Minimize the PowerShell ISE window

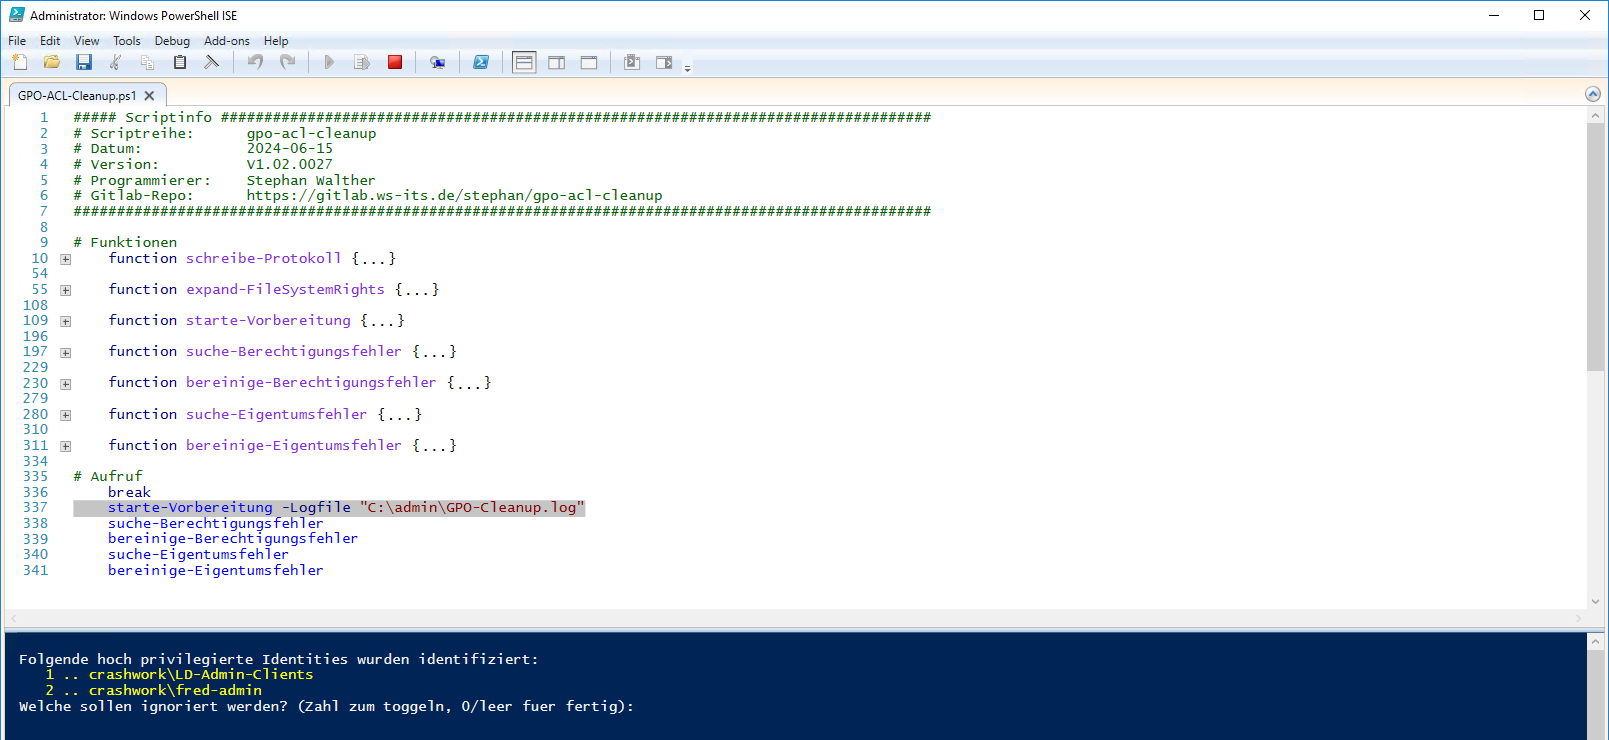click(x=1493, y=15)
